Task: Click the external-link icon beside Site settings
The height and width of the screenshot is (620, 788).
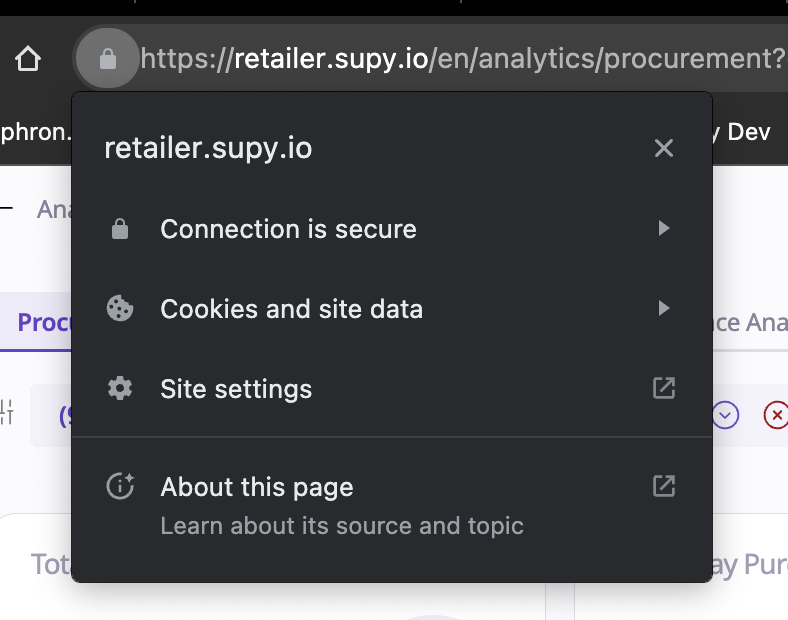Action: pos(663,388)
